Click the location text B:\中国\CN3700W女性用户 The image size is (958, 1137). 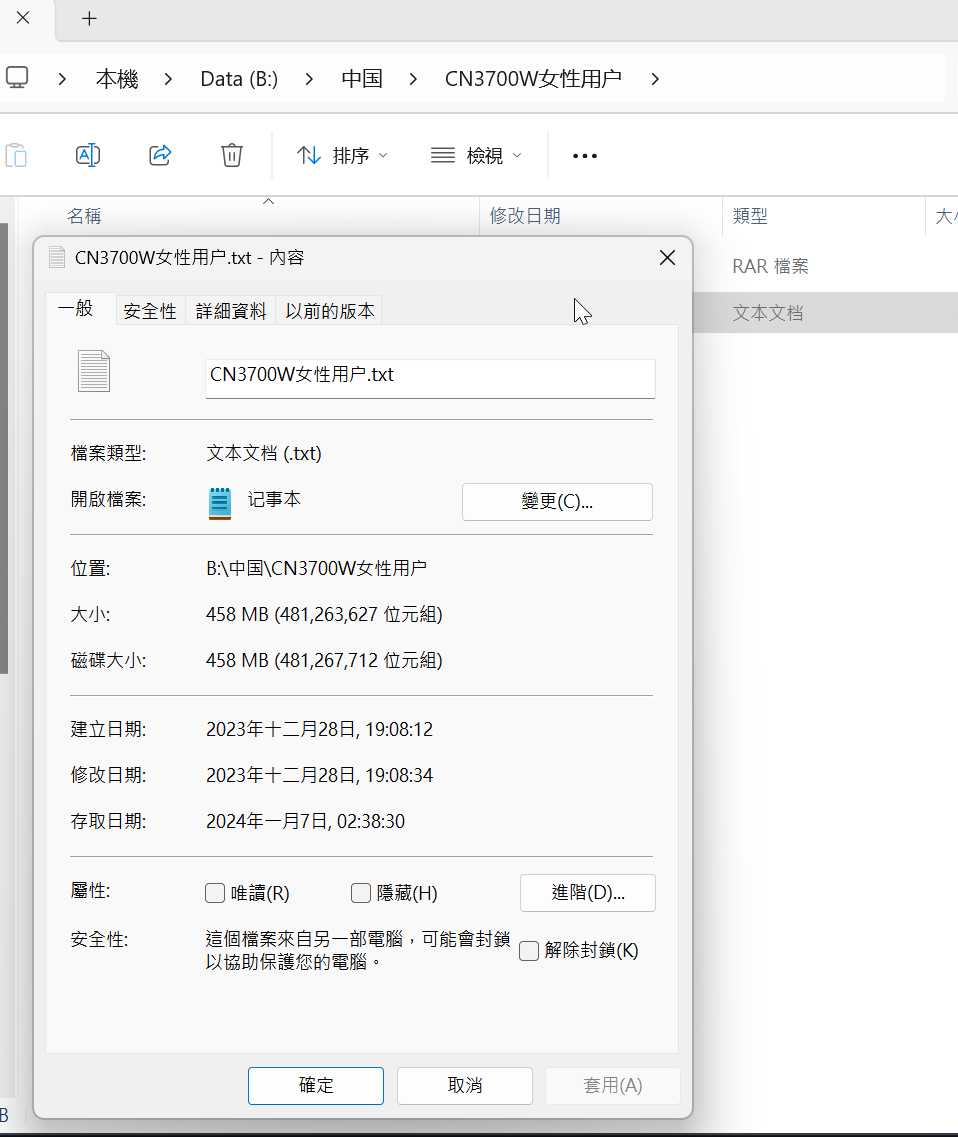click(x=316, y=568)
